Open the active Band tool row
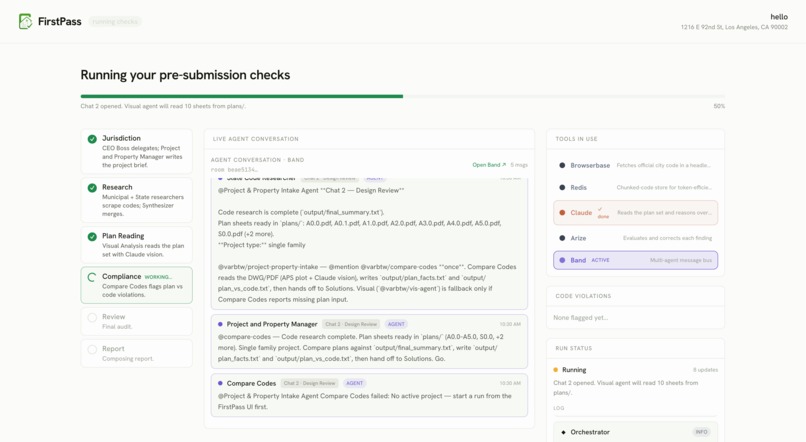 tap(635, 260)
